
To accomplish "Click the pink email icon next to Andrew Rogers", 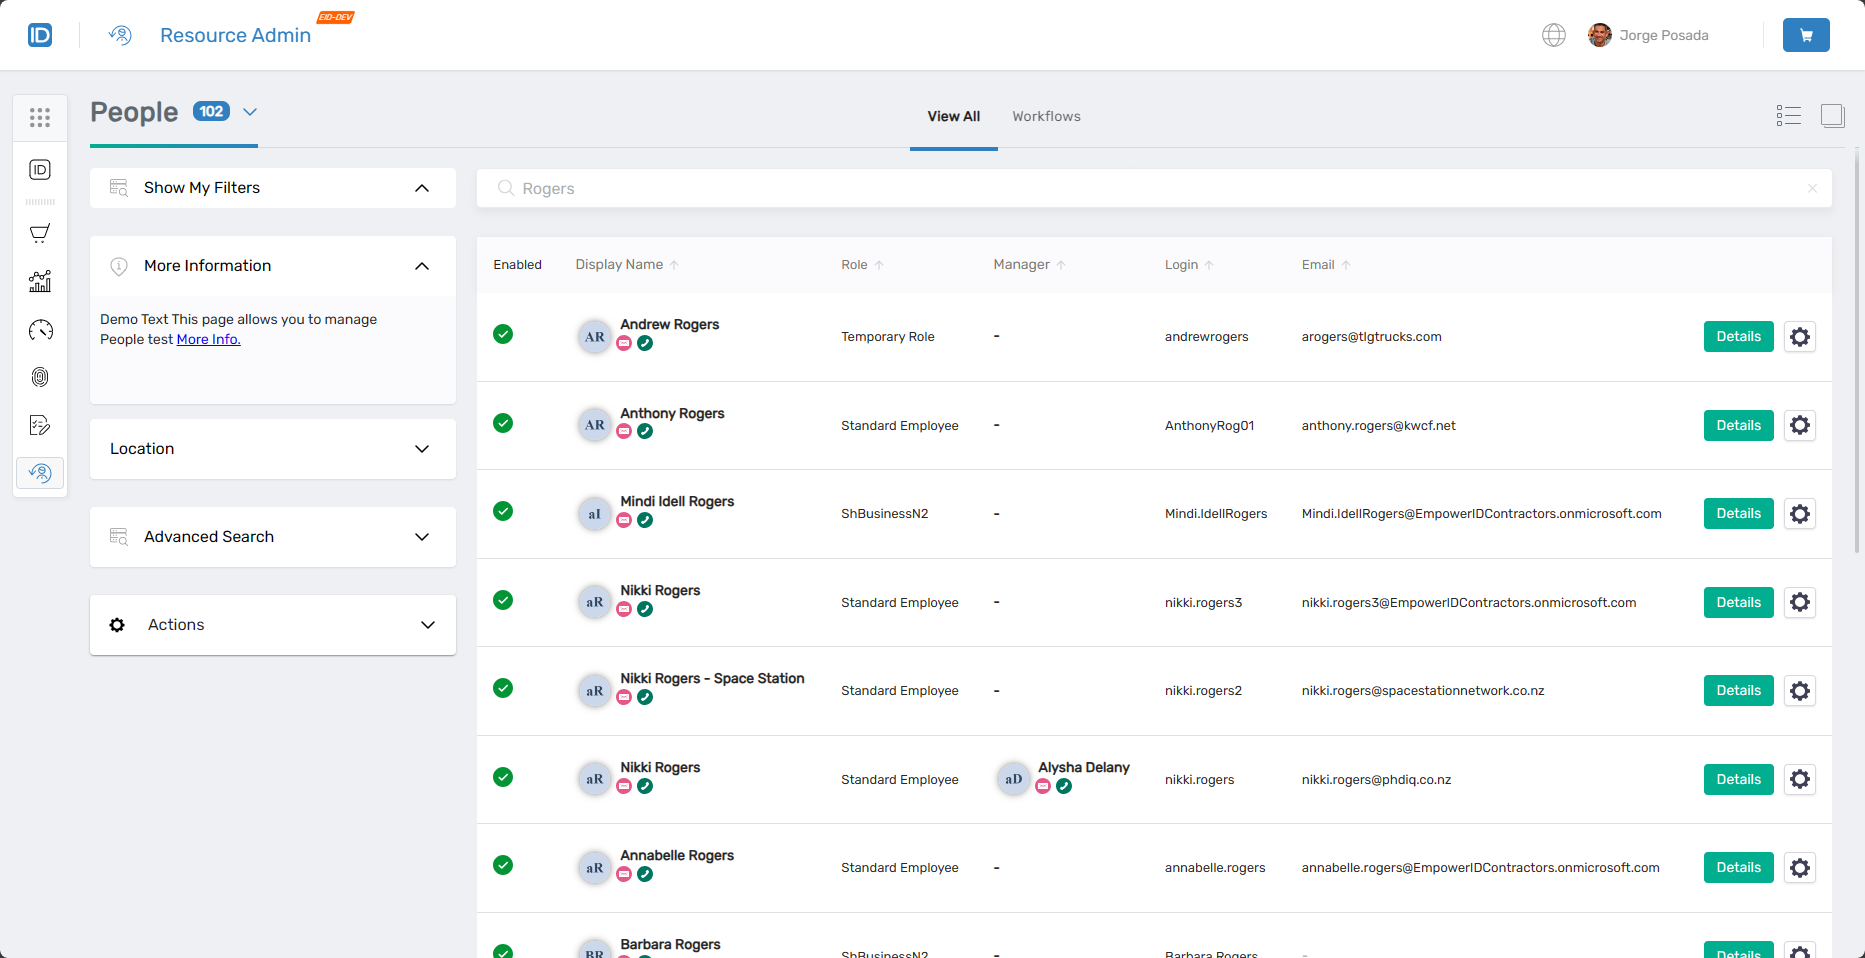I will pyautogui.click(x=624, y=343).
